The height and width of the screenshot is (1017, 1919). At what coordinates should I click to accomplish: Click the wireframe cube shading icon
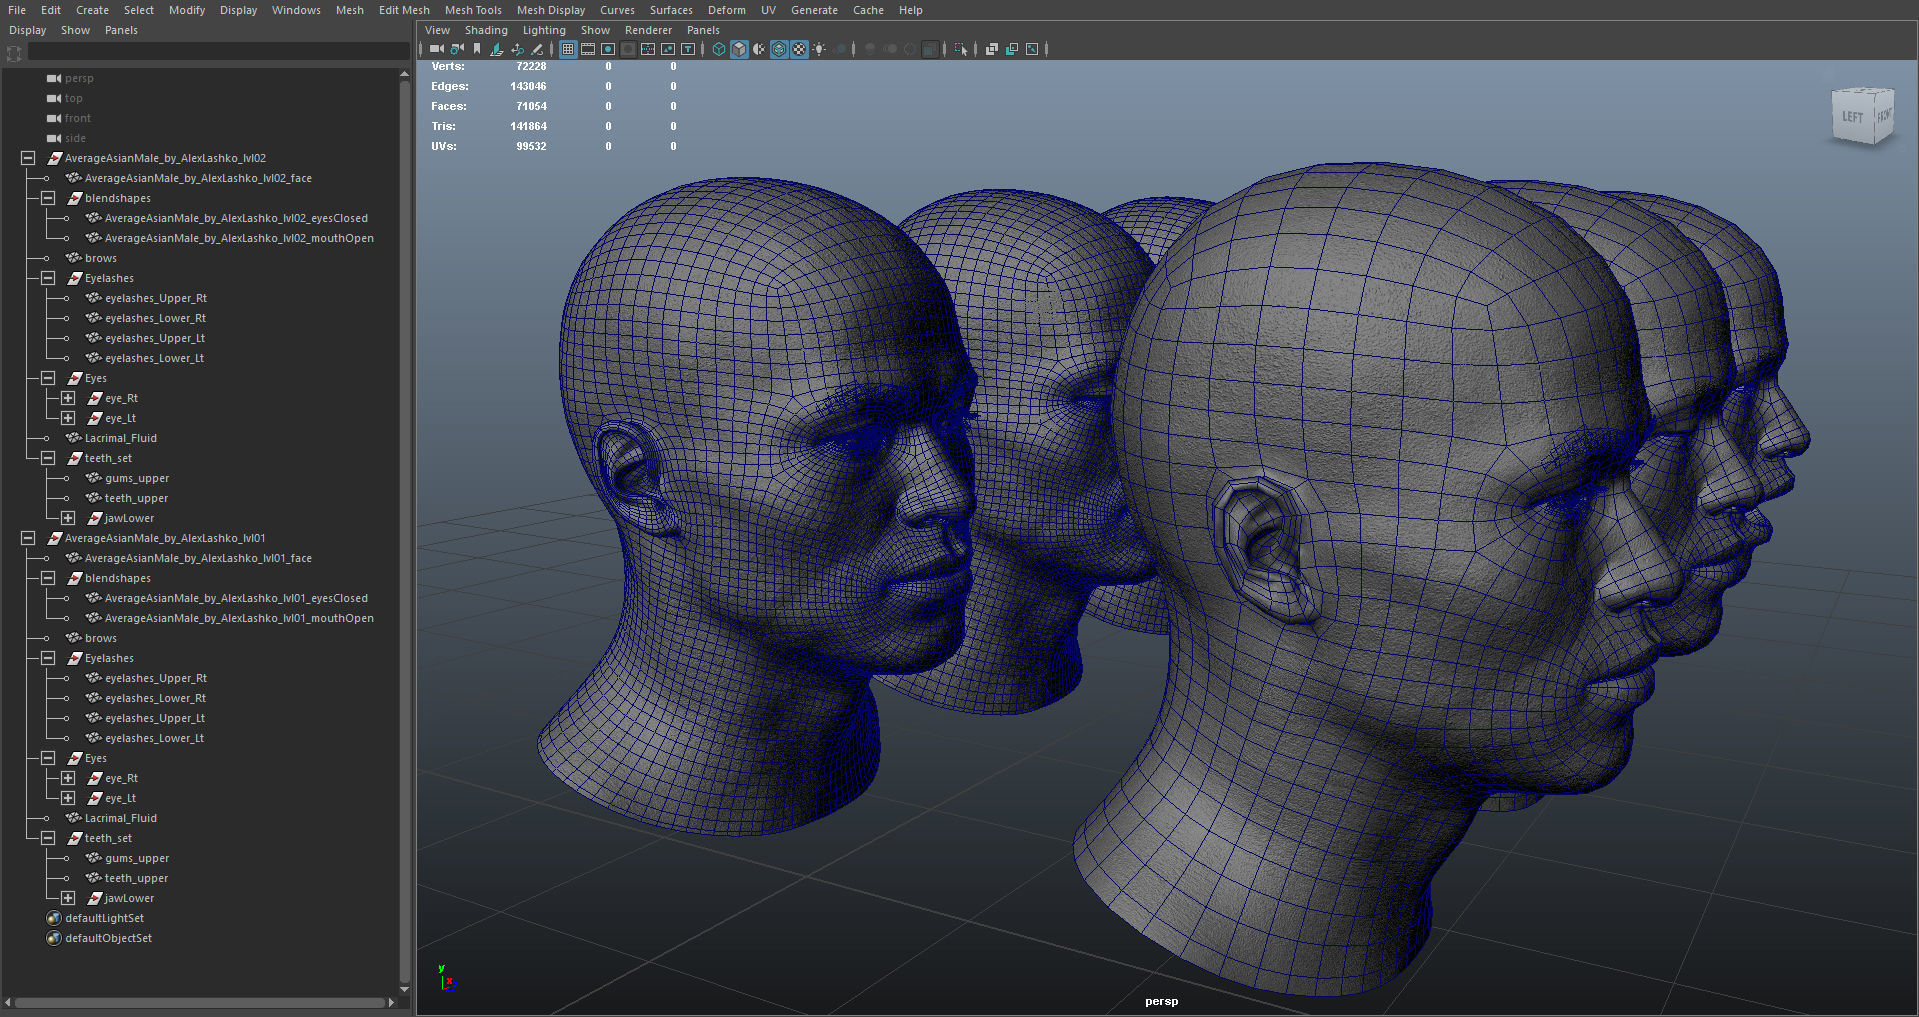pyautogui.click(x=719, y=49)
